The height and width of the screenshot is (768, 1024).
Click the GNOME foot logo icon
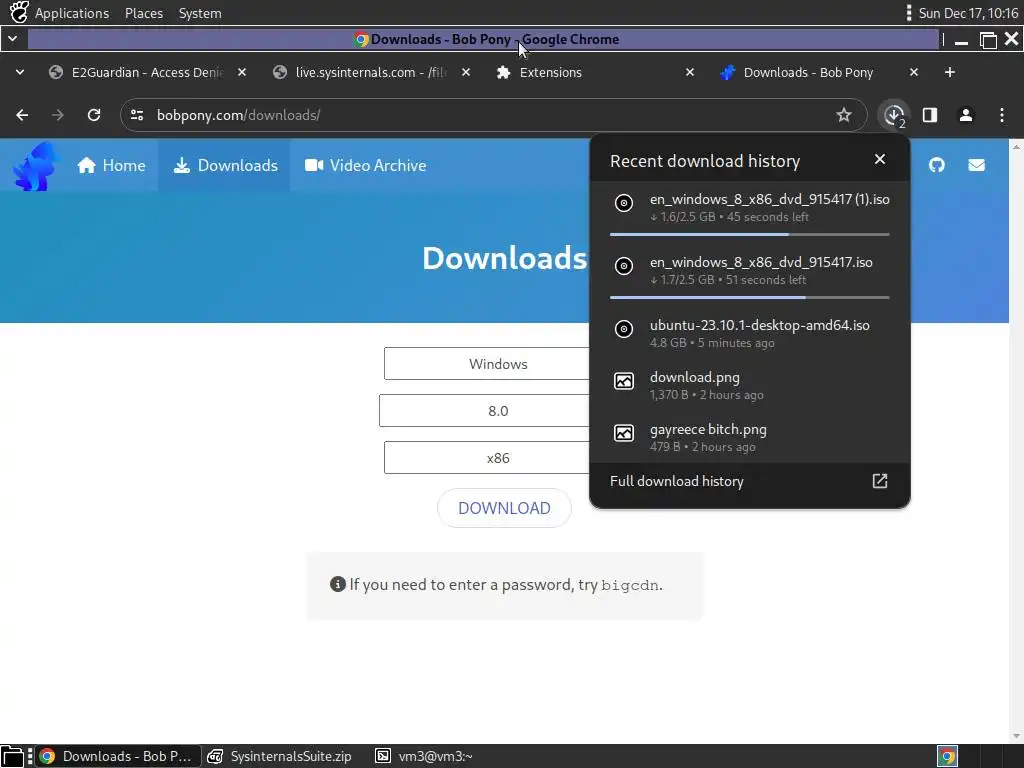click(x=18, y=12)
